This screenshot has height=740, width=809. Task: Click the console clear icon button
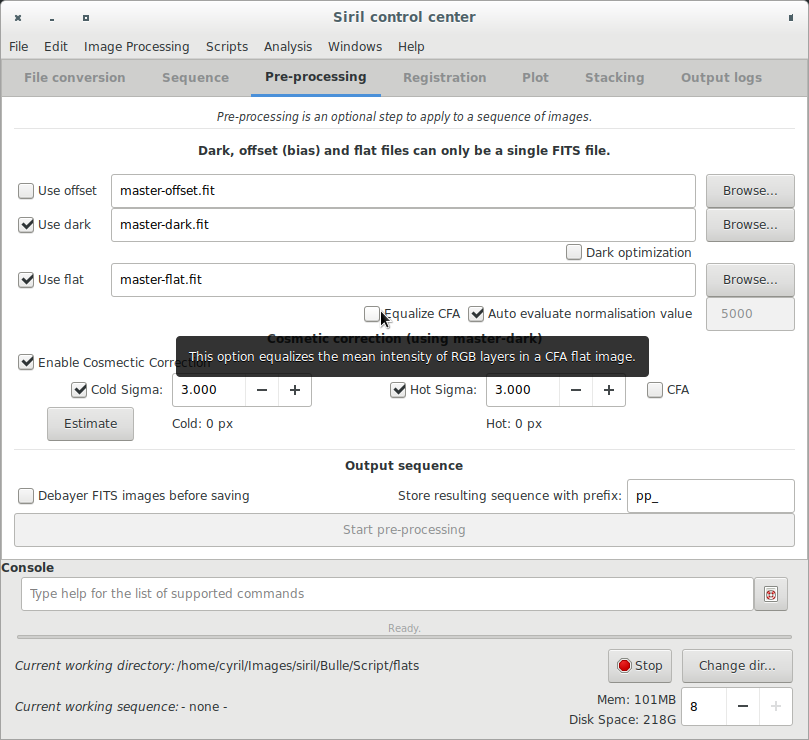[770, 594]
